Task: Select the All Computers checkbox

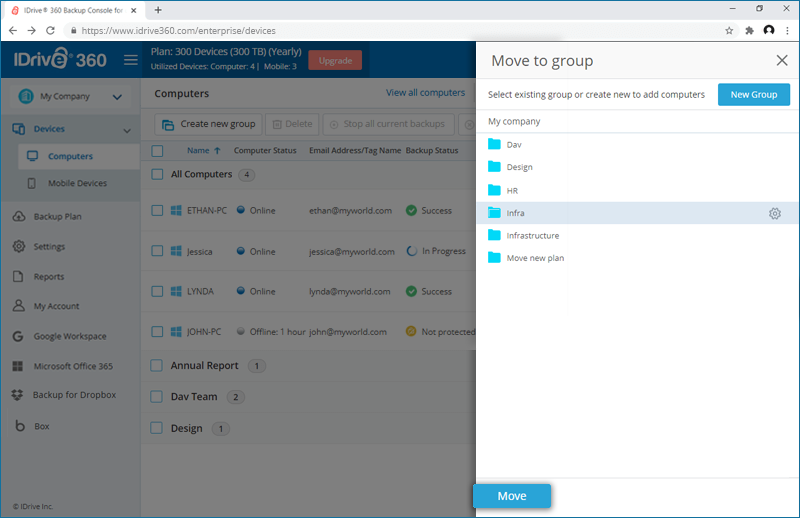Action: [x=157, y=174]
